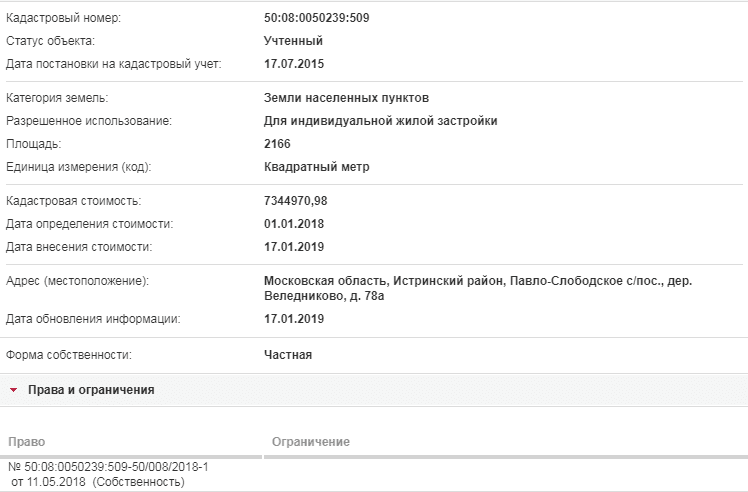
Task: Click the cadastral value 7344970,98
Action: 296,201
